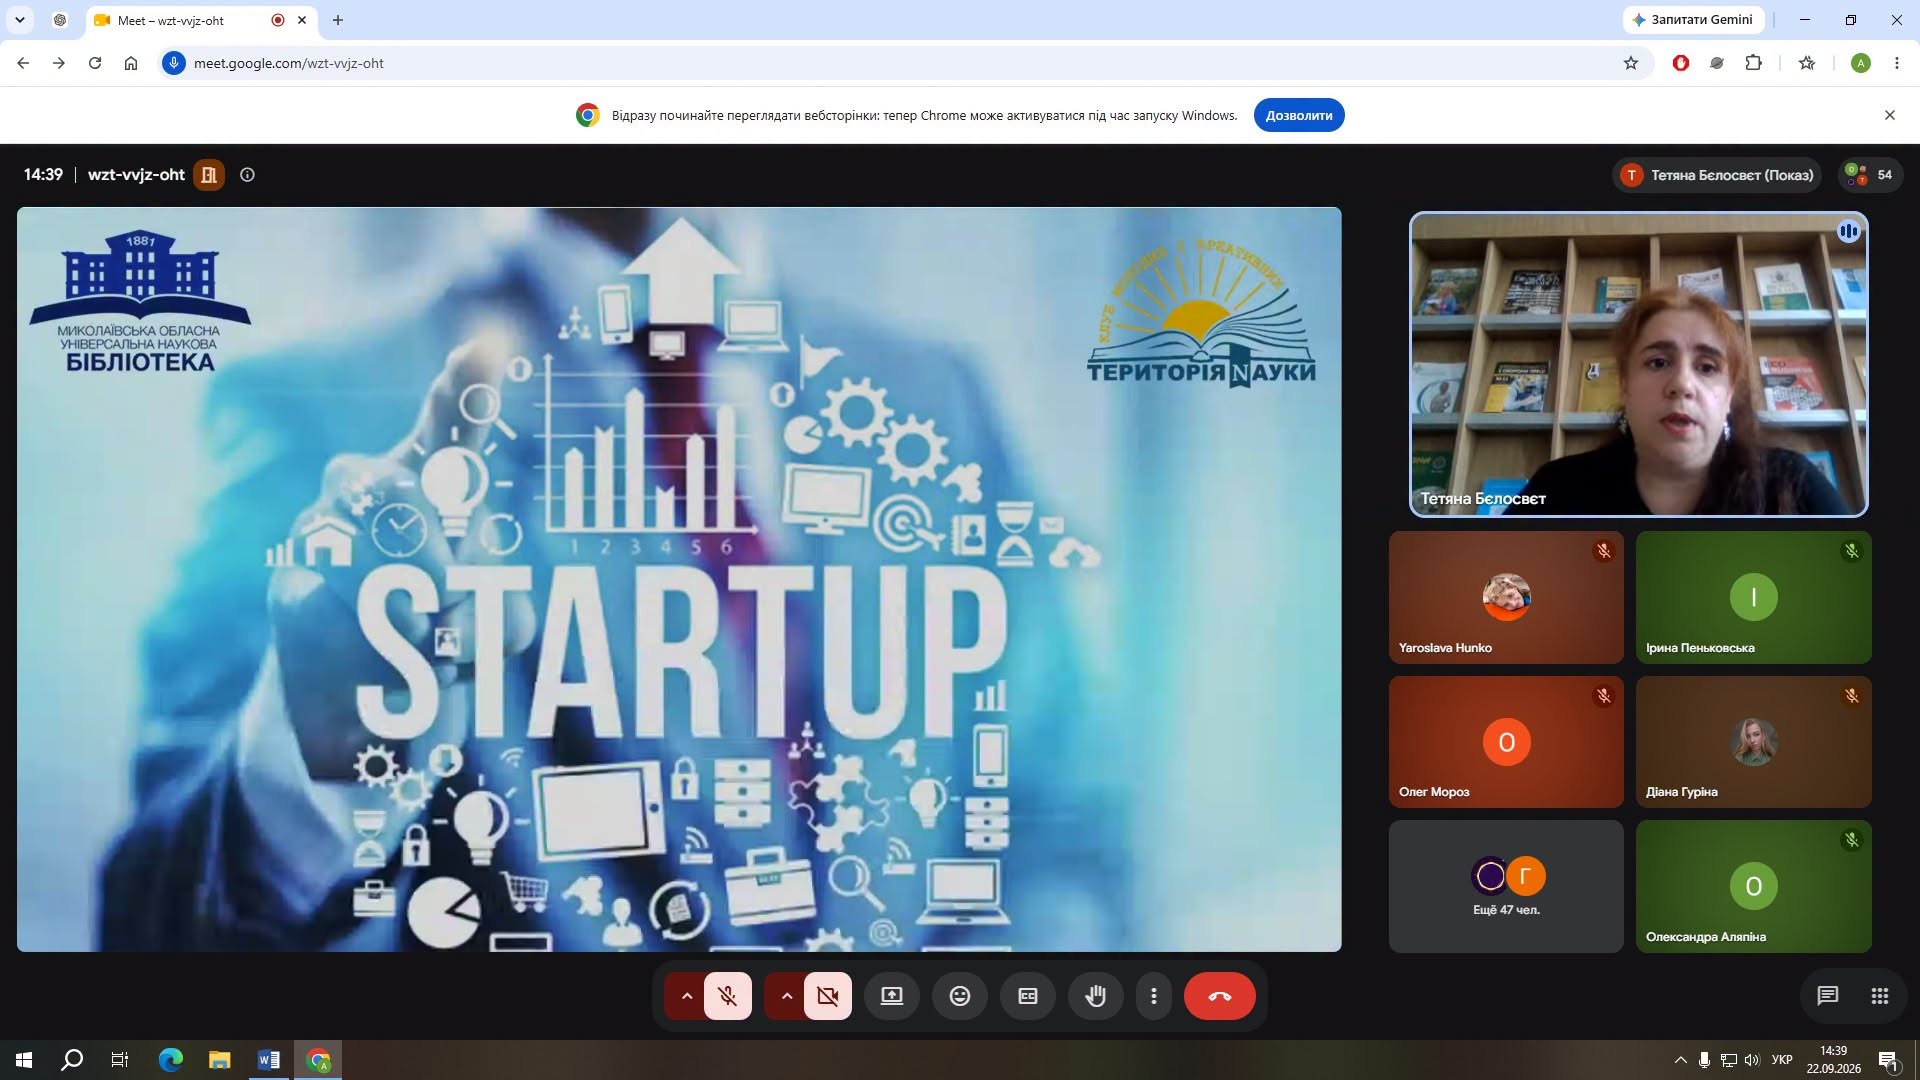Unmute your microphone
The image size is (1920, 1080).
tap(728, 996)
